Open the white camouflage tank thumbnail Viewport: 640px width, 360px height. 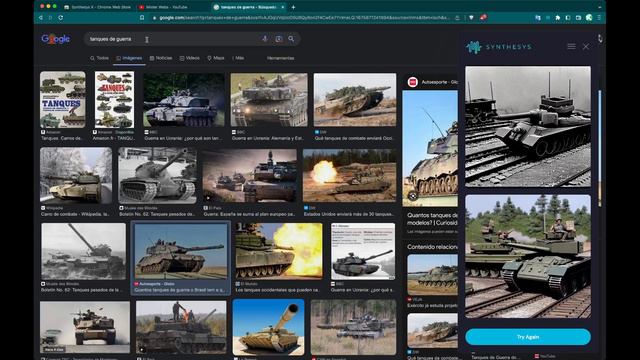[184, 100]
